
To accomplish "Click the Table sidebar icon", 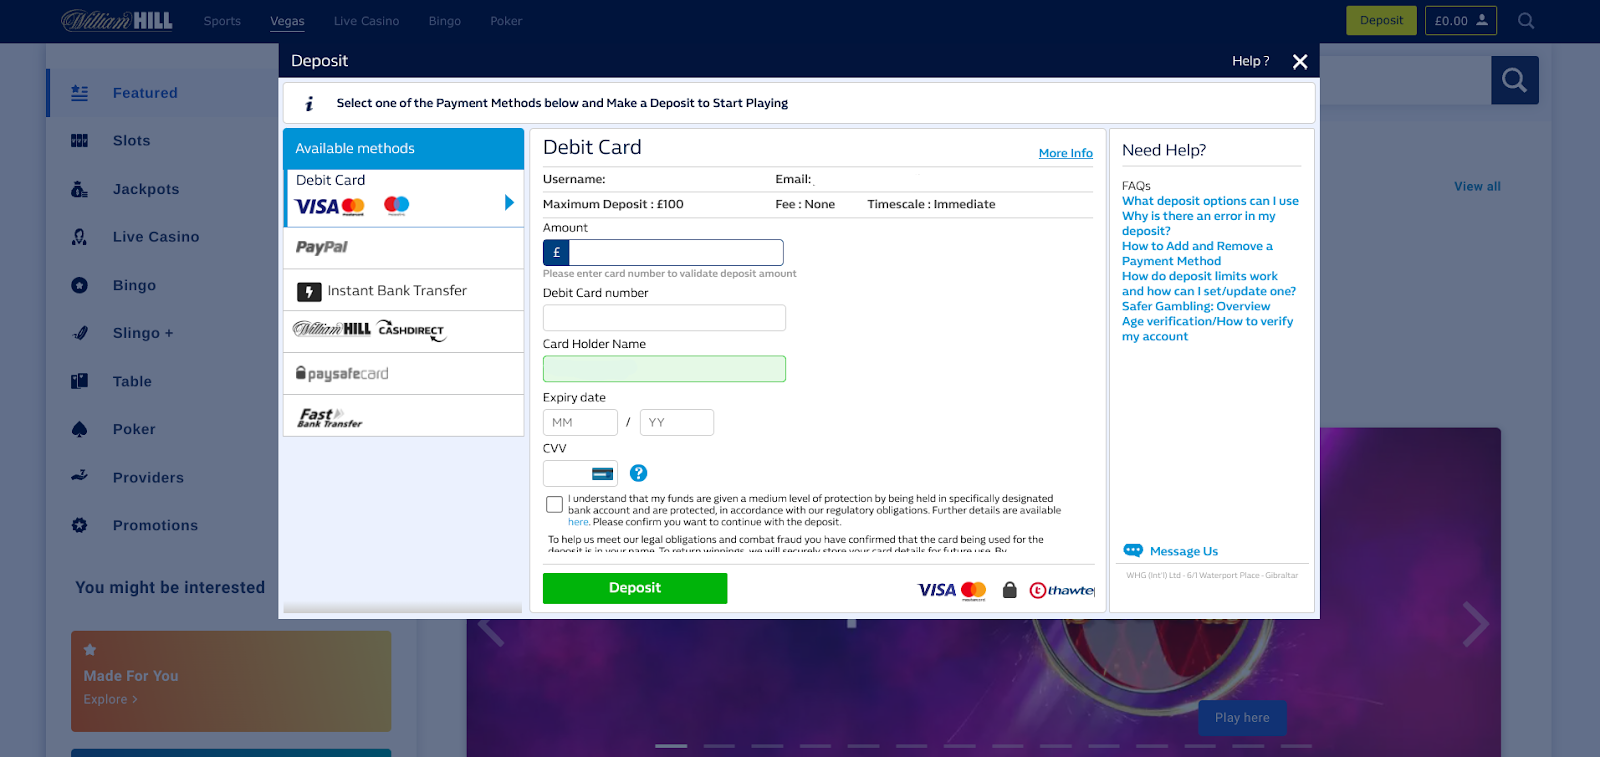I will (80, 381).
